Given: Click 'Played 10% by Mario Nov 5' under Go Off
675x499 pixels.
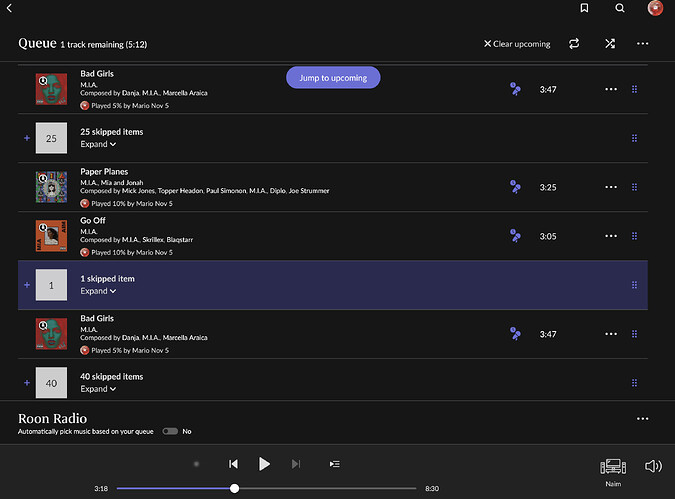Looking at the screenshot, I should [x=132, y=253].
